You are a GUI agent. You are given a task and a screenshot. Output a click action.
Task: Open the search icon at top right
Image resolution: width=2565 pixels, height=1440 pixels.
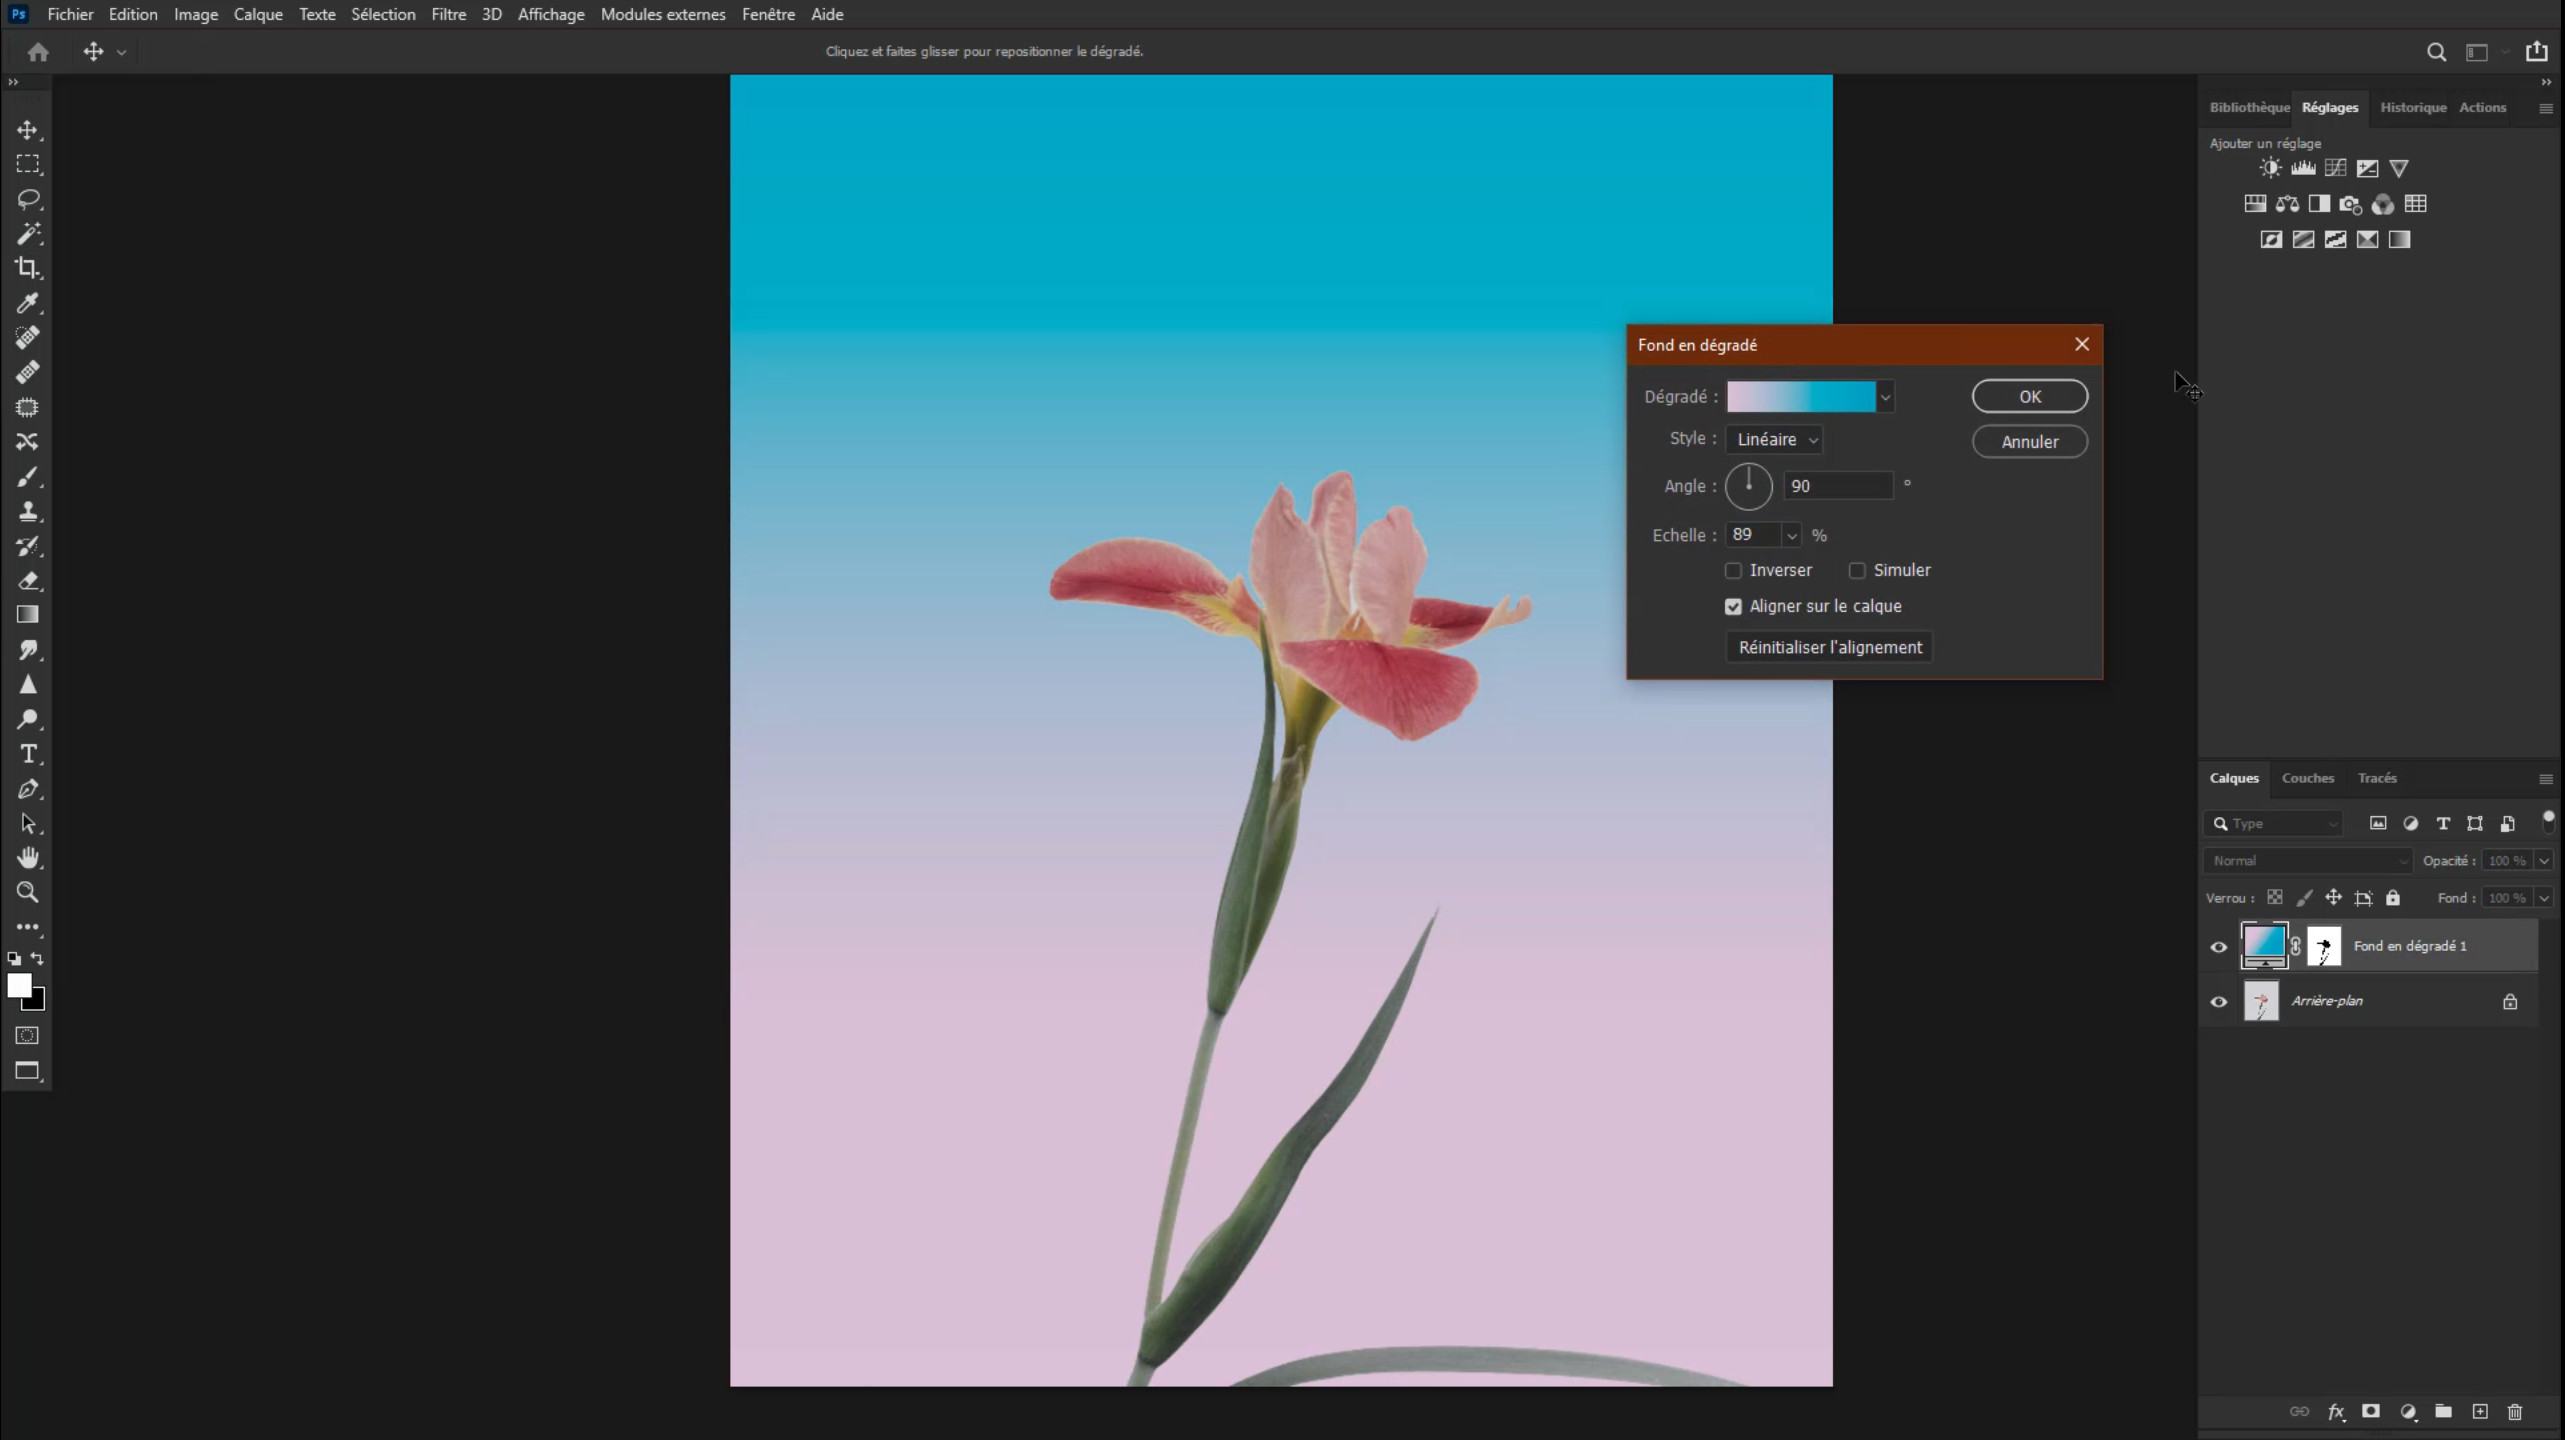coord(2436,52)
